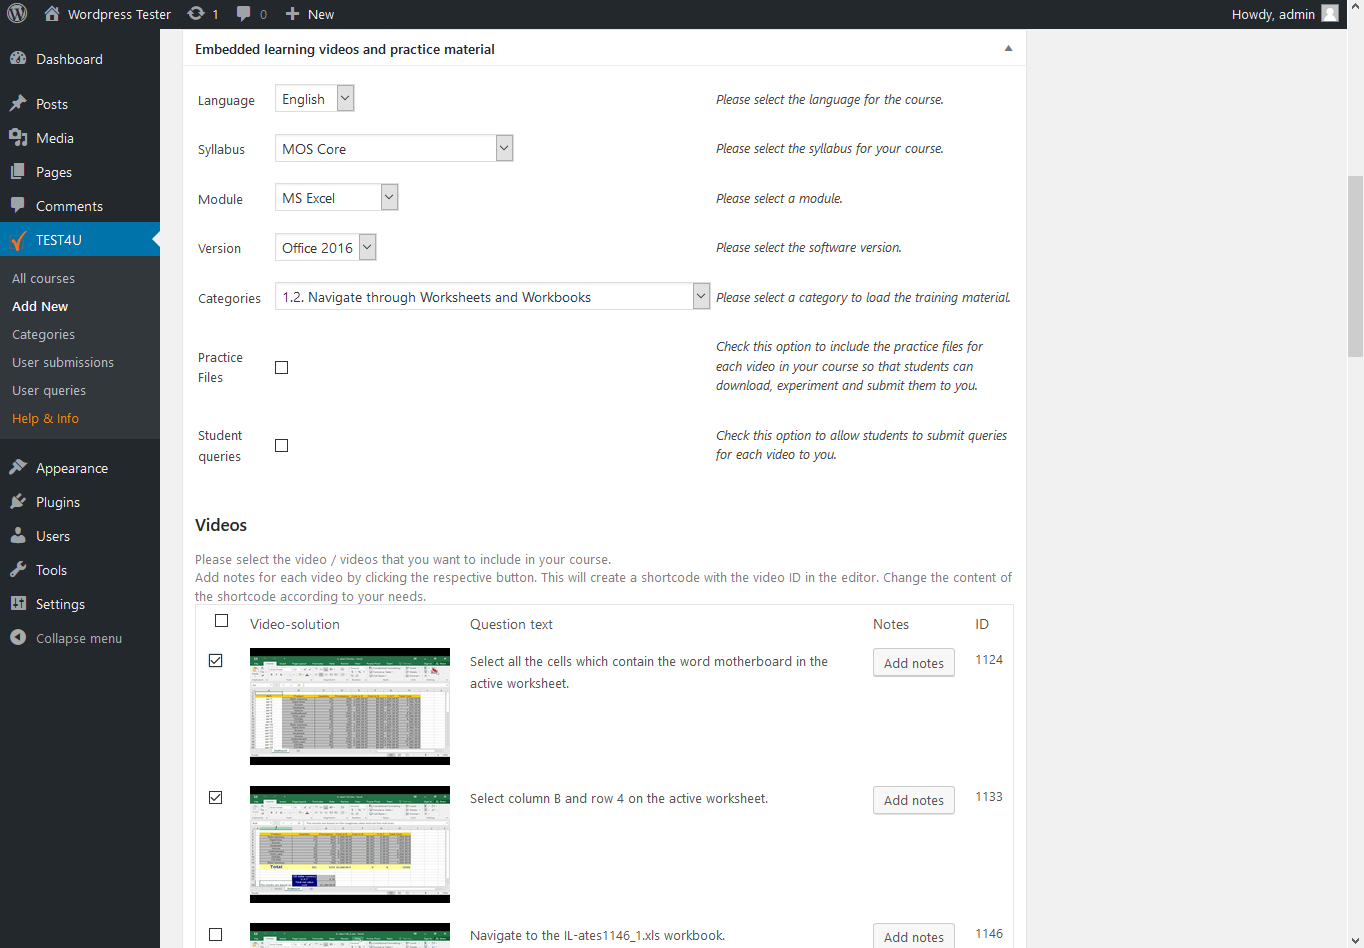Check the video 1146 workbook checkbox

[215, 934]
